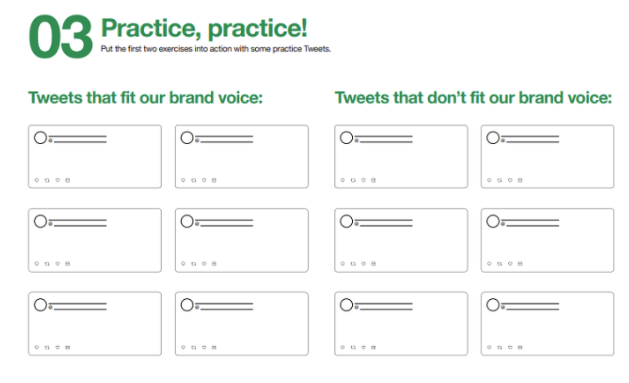Click name line in bottom-right don't-fit tweet card
The image size is (629, 383).
point(532,303)
